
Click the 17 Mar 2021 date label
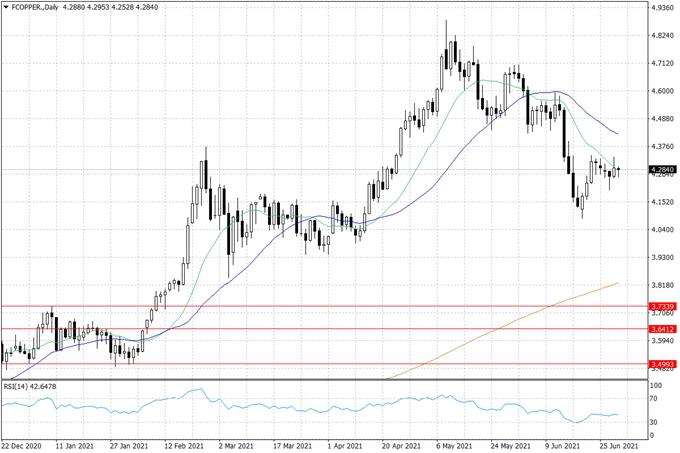click(x=293, y=446)
